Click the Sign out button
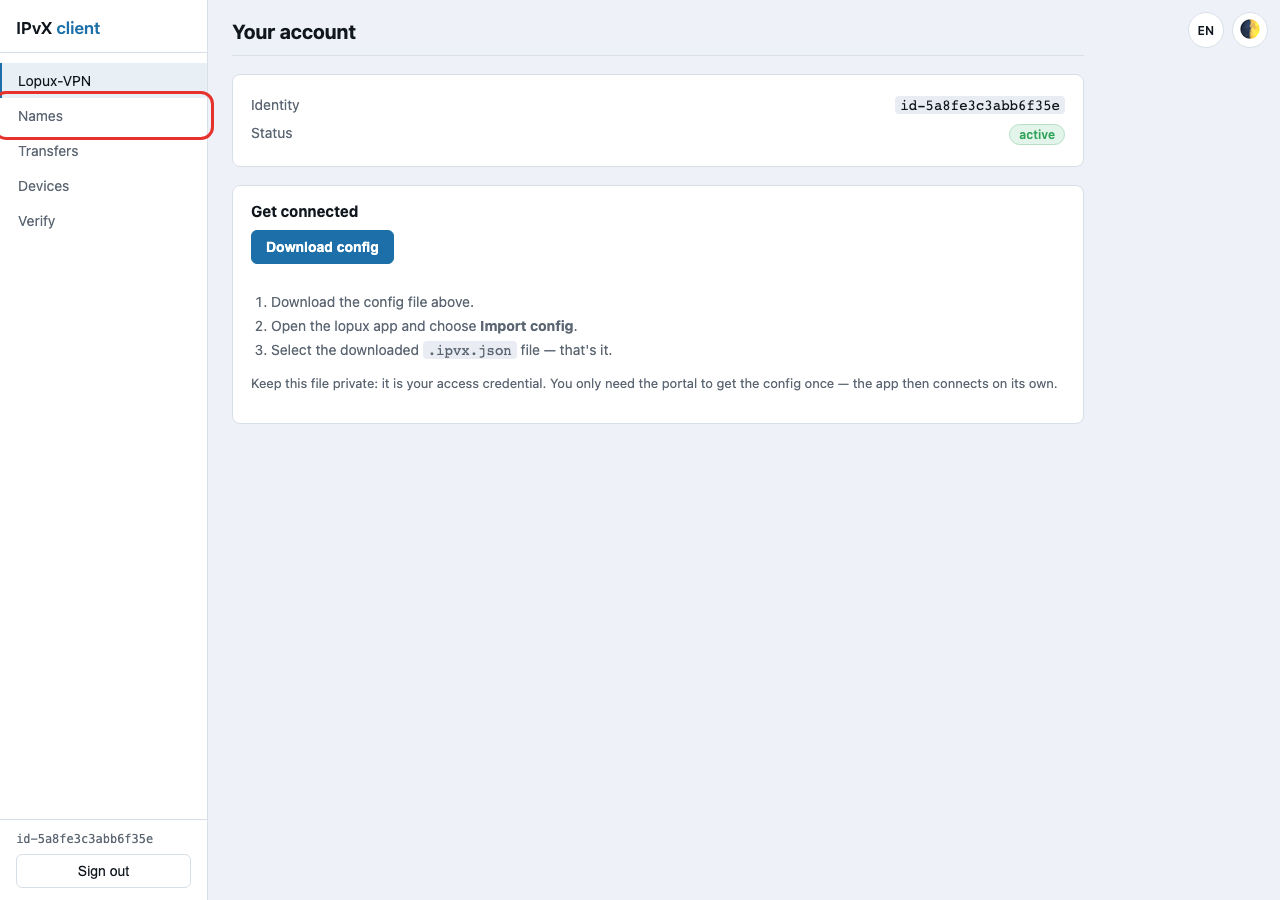The width and height of the screenshot is (1280, 900). coord(104,871)
